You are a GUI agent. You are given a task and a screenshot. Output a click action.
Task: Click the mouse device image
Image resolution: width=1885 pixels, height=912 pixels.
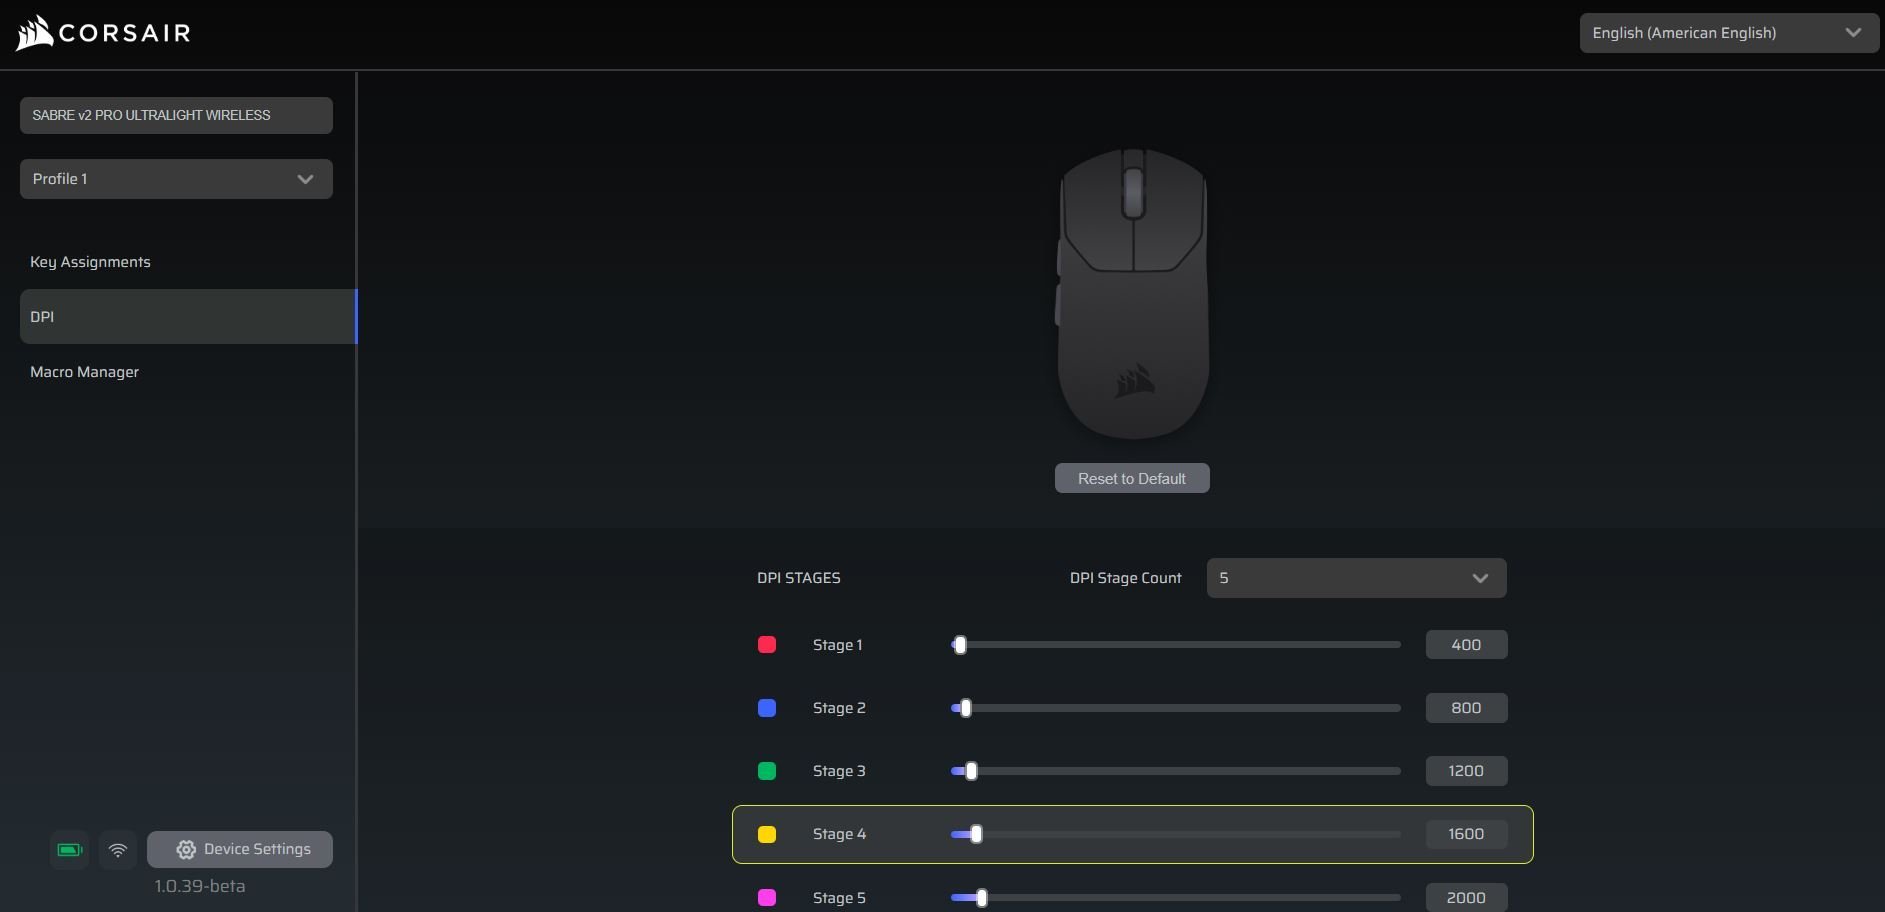[1132, 294]
